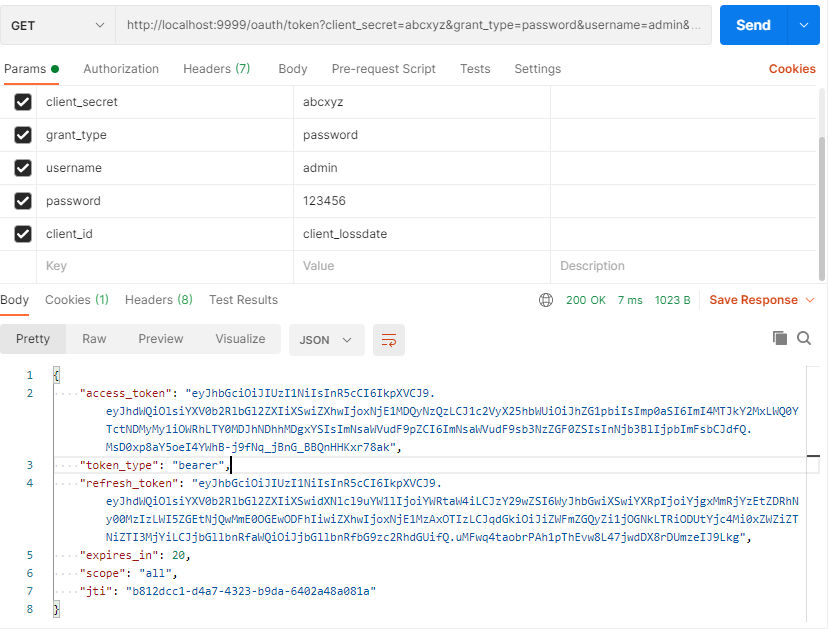Click the "refresh_token" key in response
The height and width of the screenshot is (629, 828).
(129, 483)
